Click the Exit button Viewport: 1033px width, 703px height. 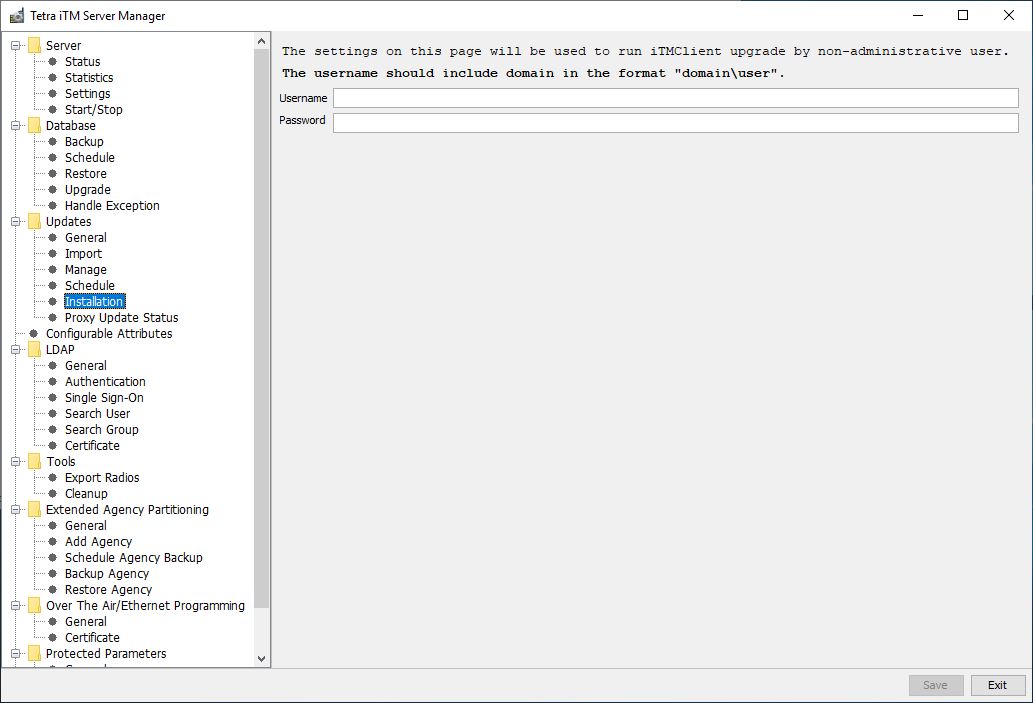click(x=997, y=685)
